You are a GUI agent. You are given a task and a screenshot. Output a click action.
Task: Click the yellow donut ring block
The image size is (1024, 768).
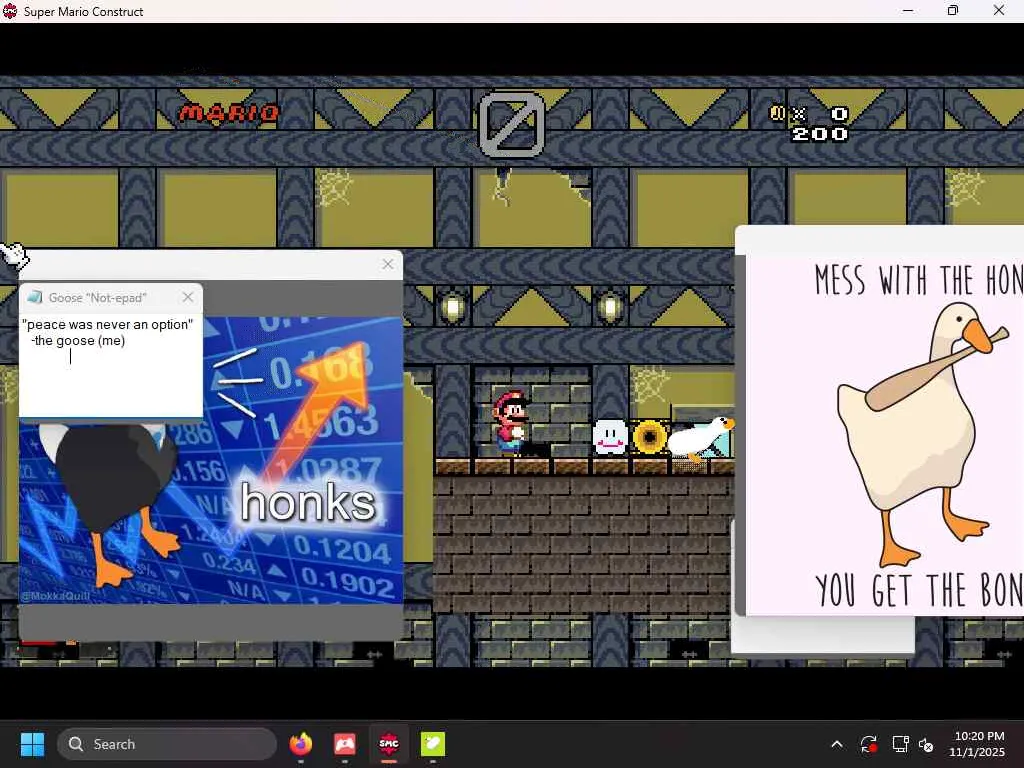pyautogui.click(x=650, y=437)
